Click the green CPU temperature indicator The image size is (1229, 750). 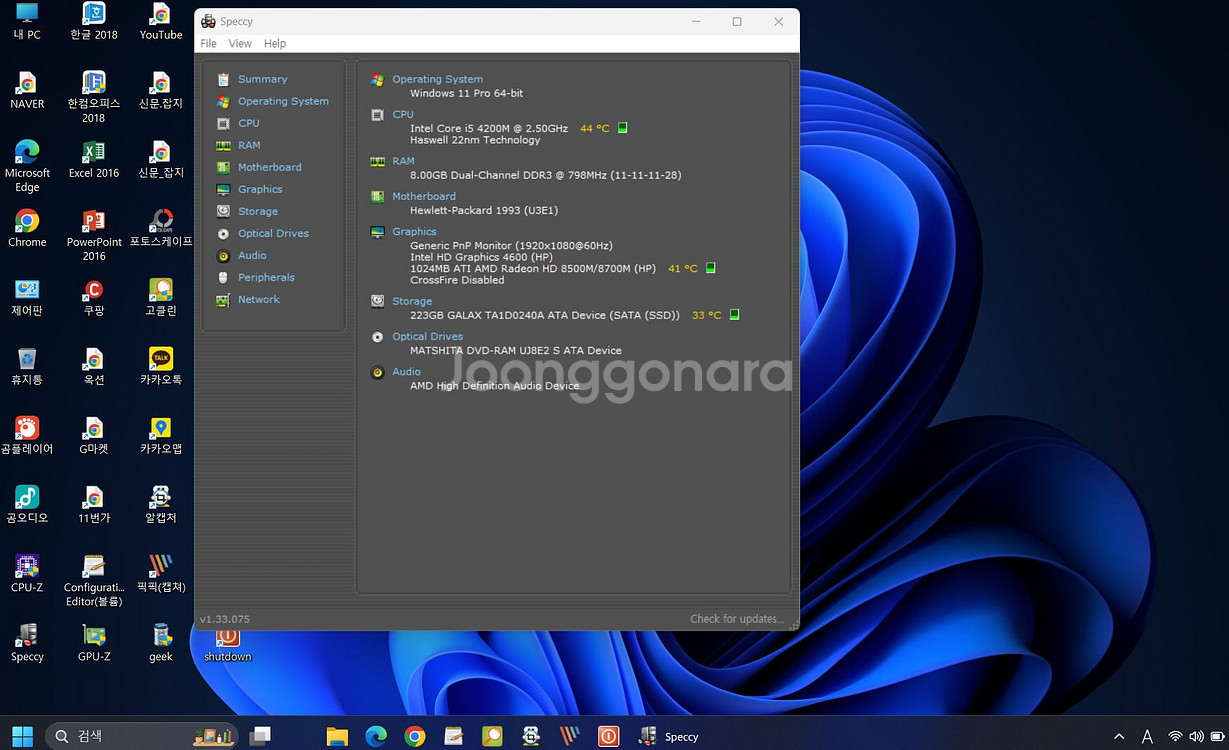point(623,128)
